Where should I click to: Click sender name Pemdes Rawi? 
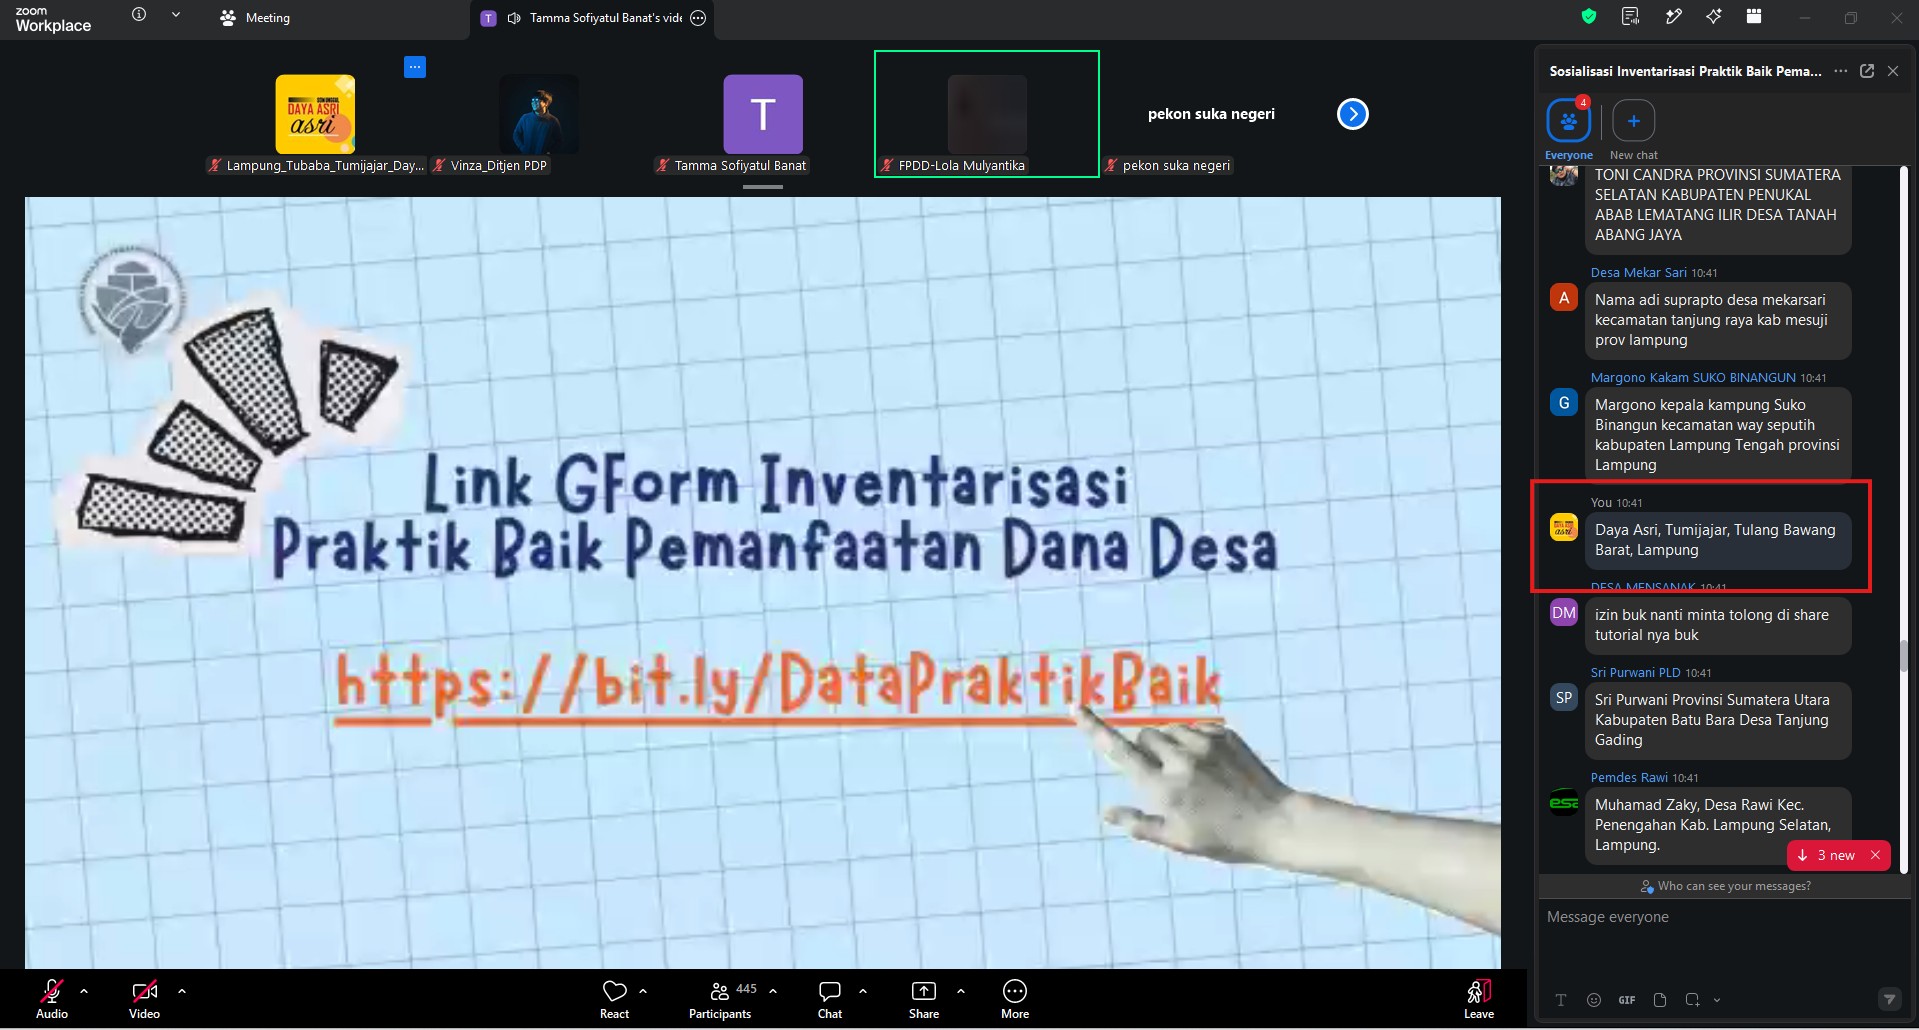coord(1629,777)
